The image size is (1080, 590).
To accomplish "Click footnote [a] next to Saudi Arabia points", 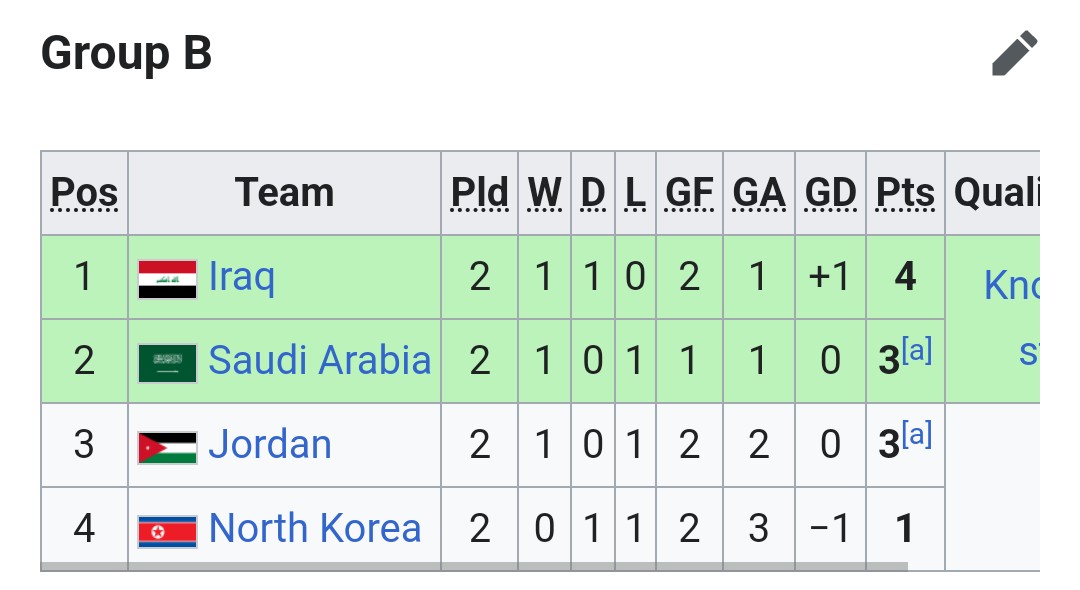I will [x=917, y=350].
